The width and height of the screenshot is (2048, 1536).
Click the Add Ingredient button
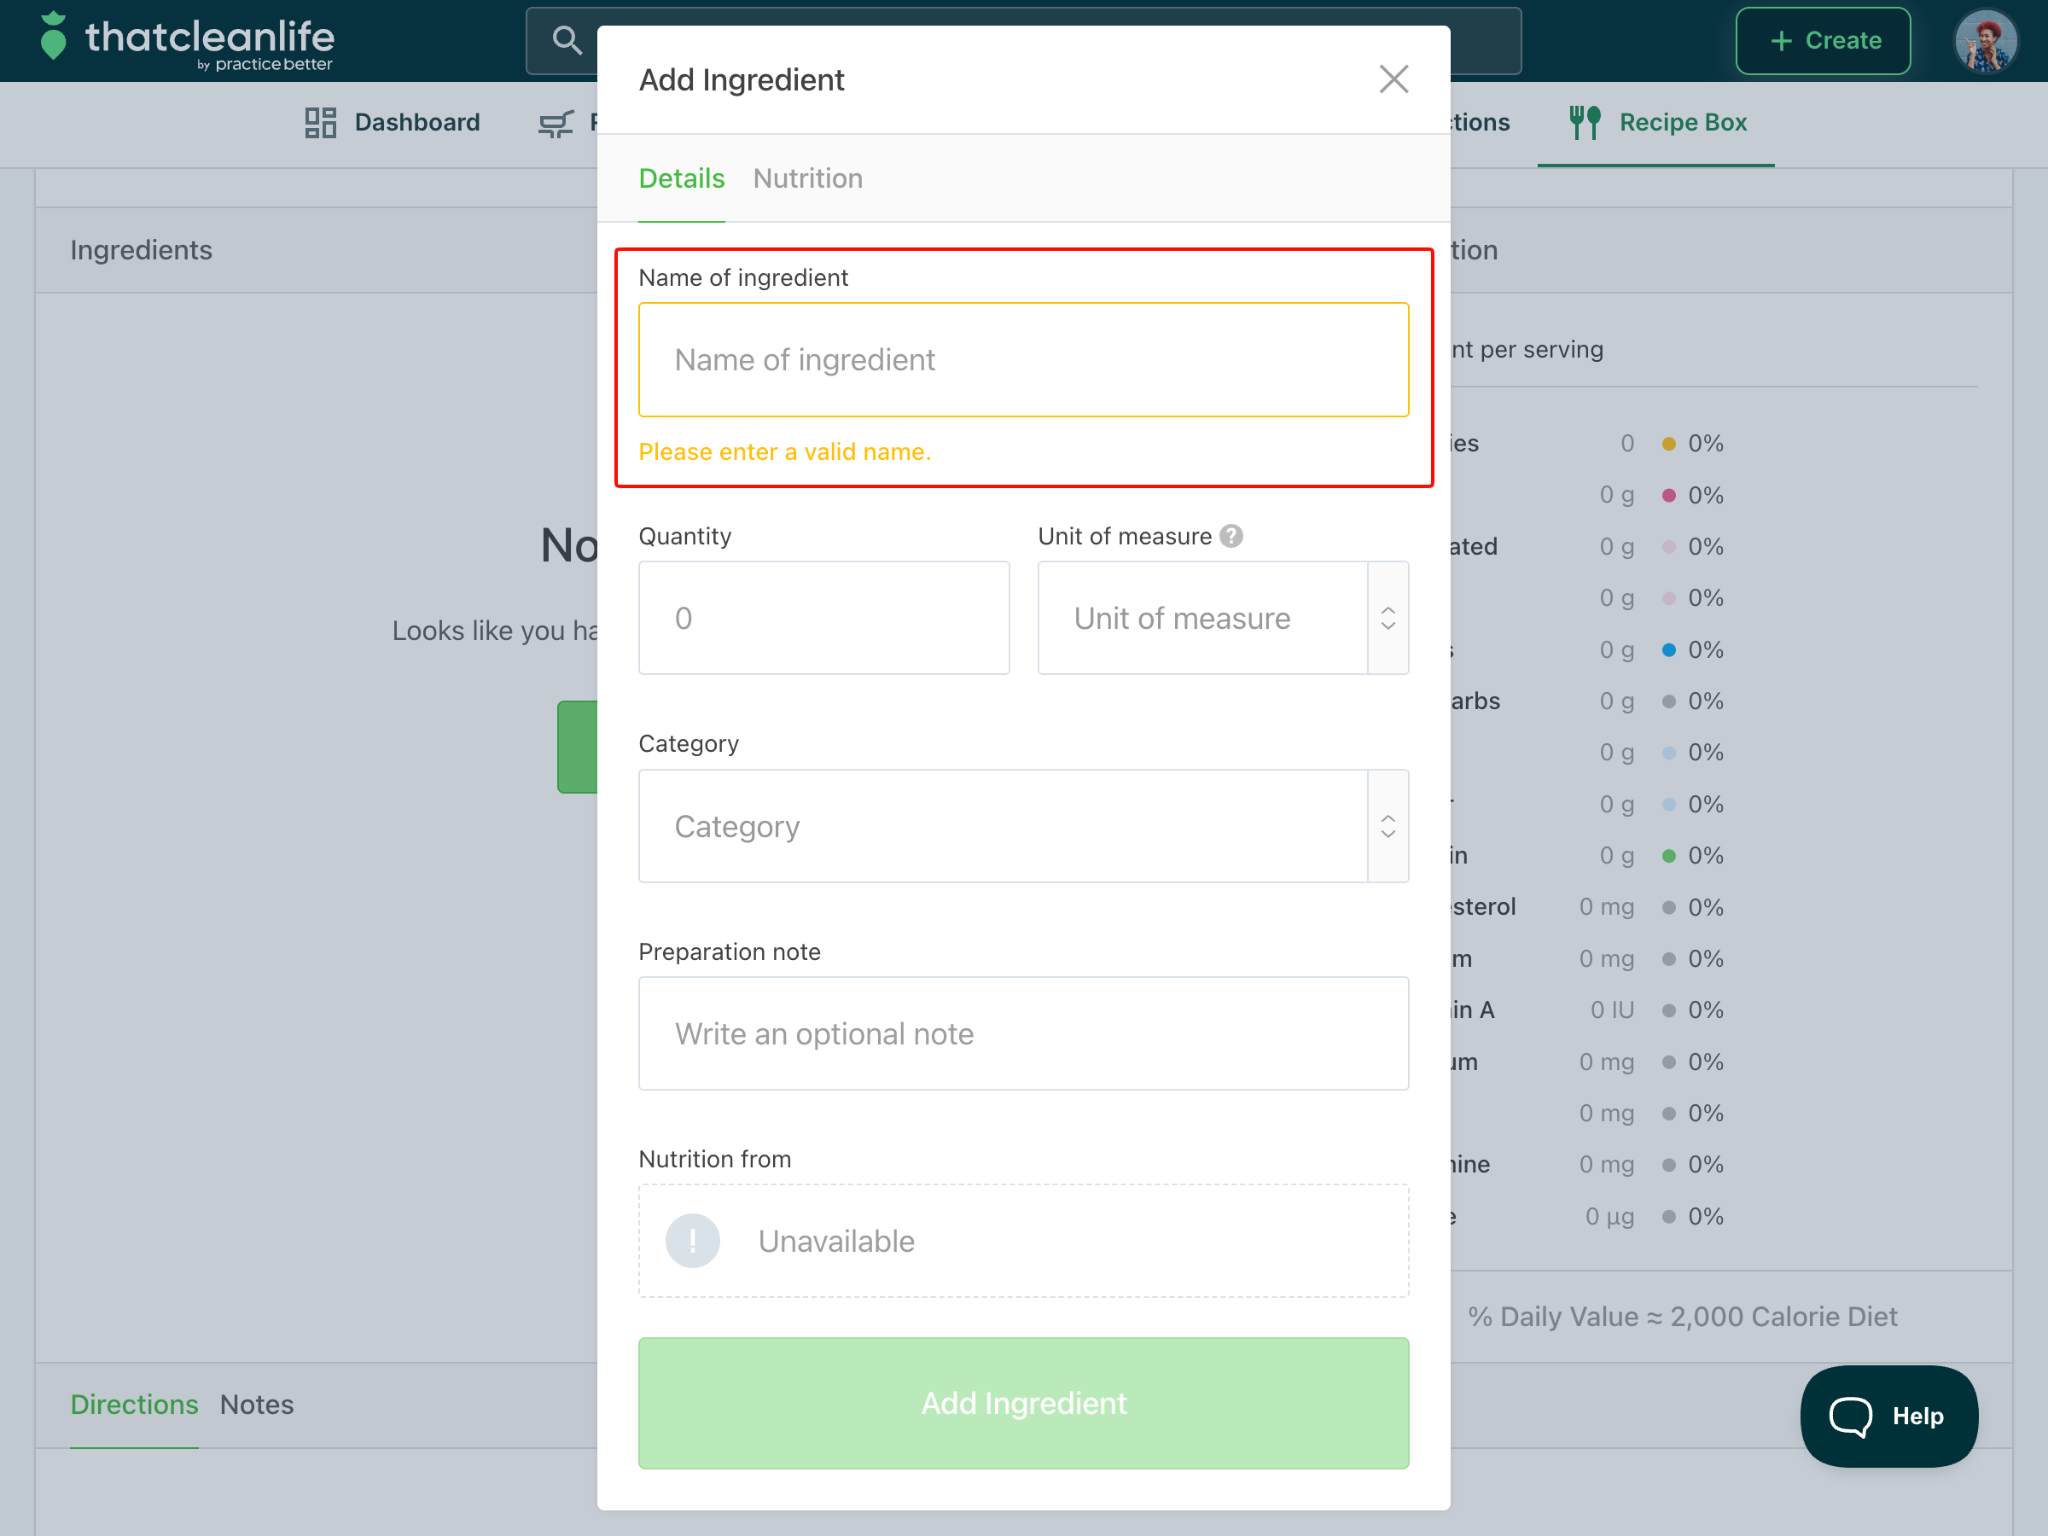point(1023,1403)
